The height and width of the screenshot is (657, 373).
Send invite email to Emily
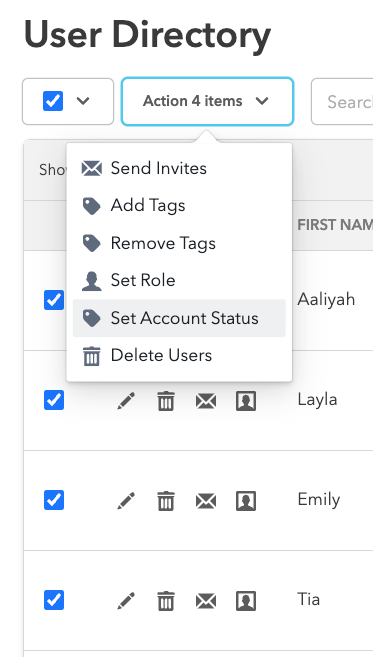coord(206,501)
